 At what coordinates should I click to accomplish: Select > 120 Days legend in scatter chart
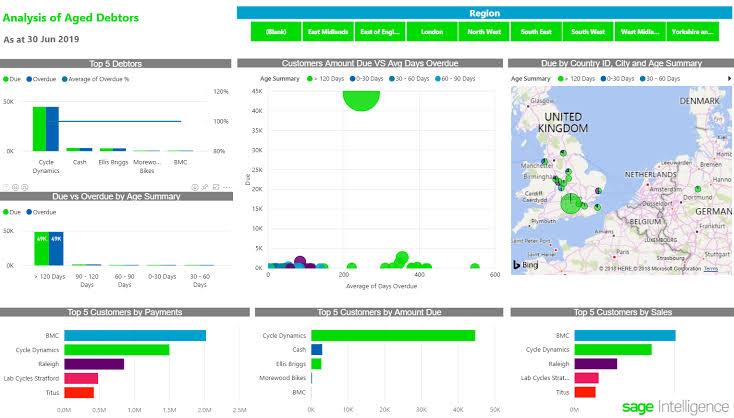click(325, 79)
